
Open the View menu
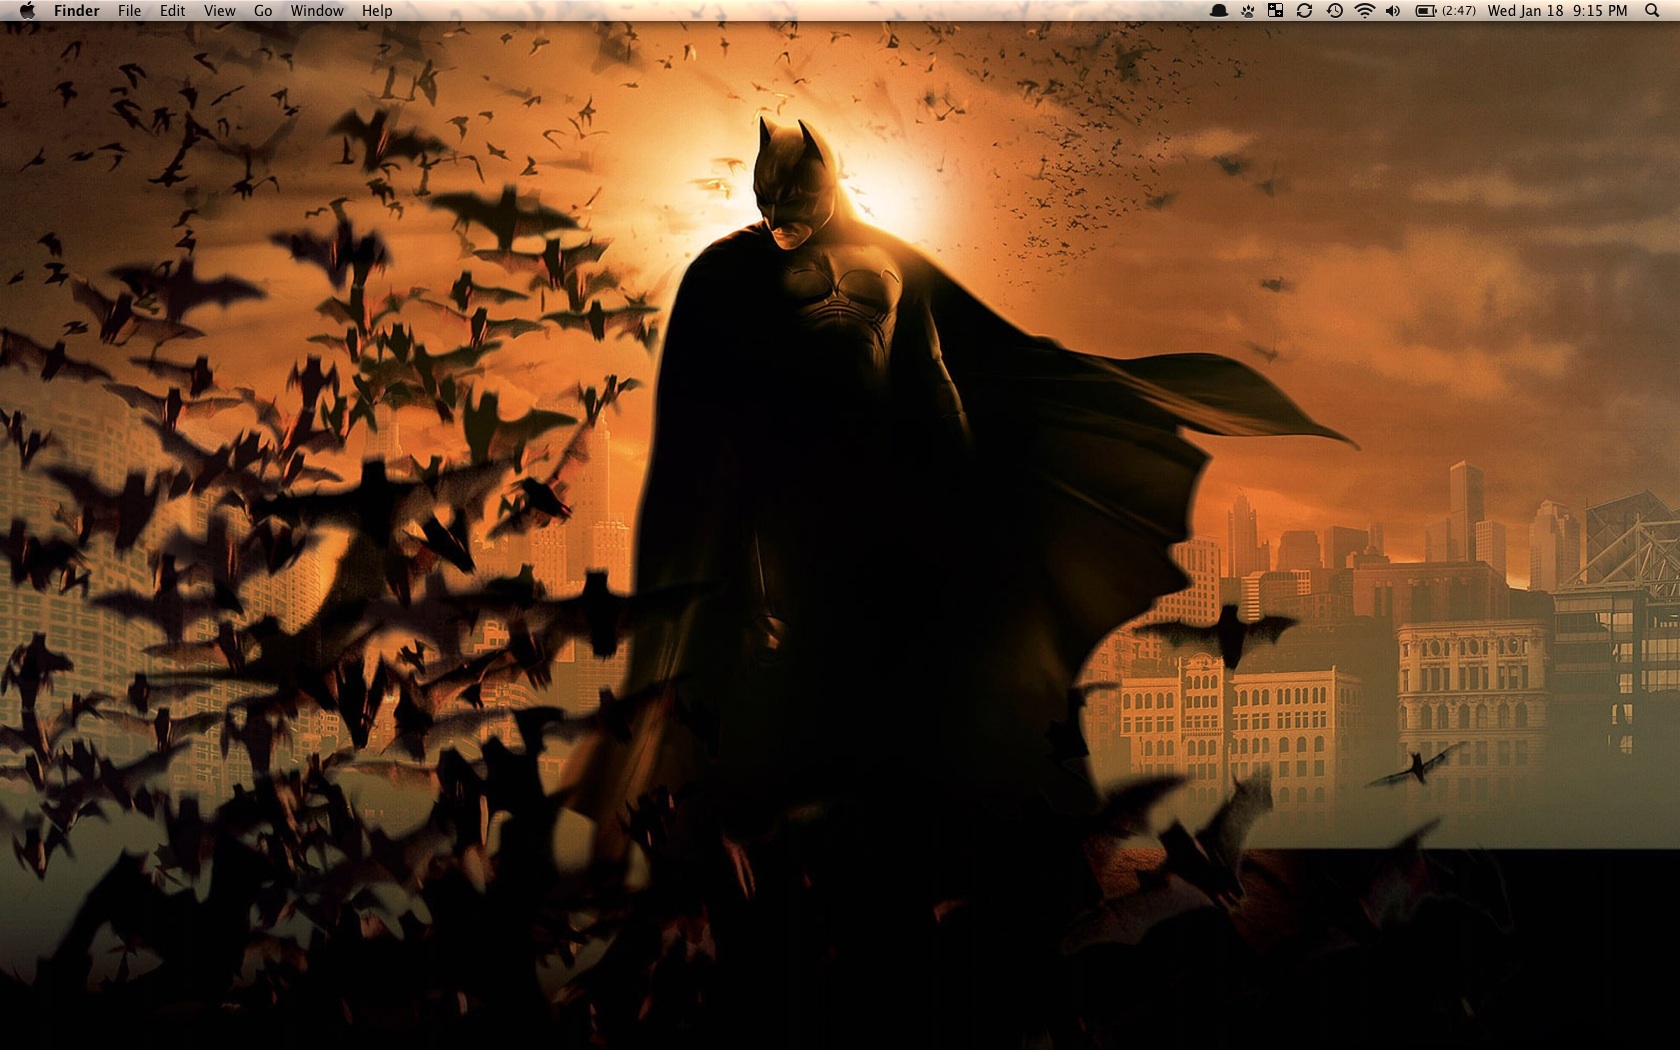(x=220, y=10)
